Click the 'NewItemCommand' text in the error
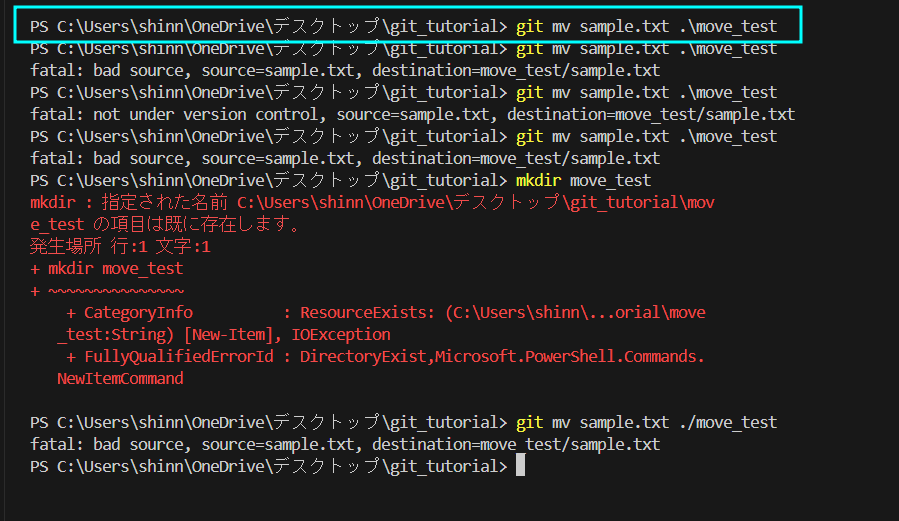 tap(120, 378)
